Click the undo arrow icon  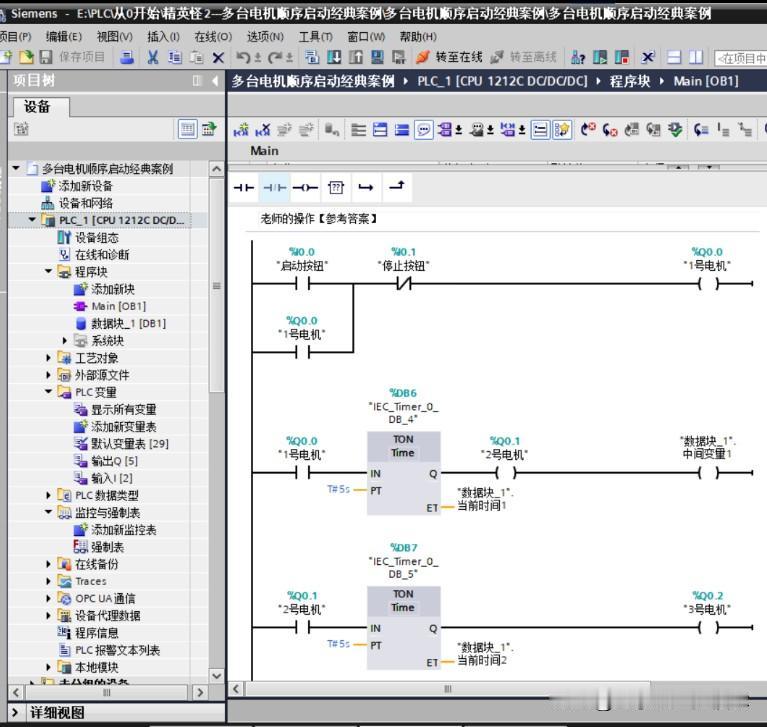click(x=243, y=58)
